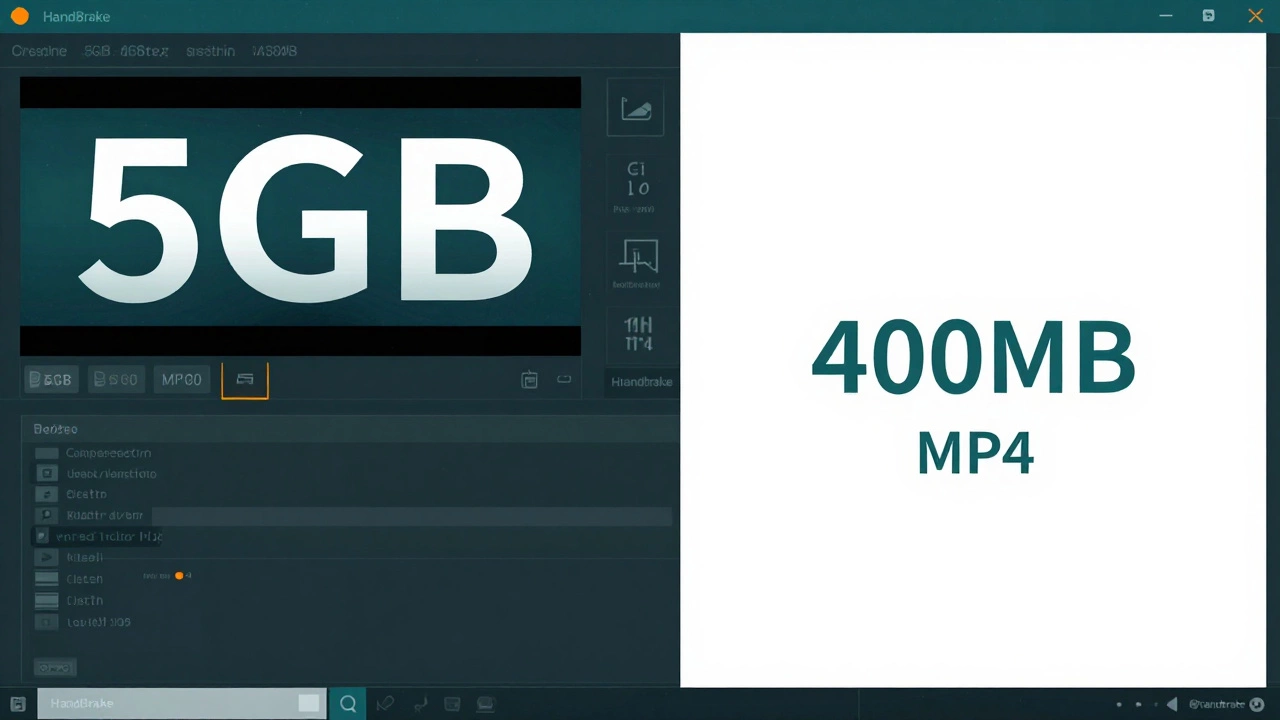Open the MP60 format tool

click(x=181, y=379)
